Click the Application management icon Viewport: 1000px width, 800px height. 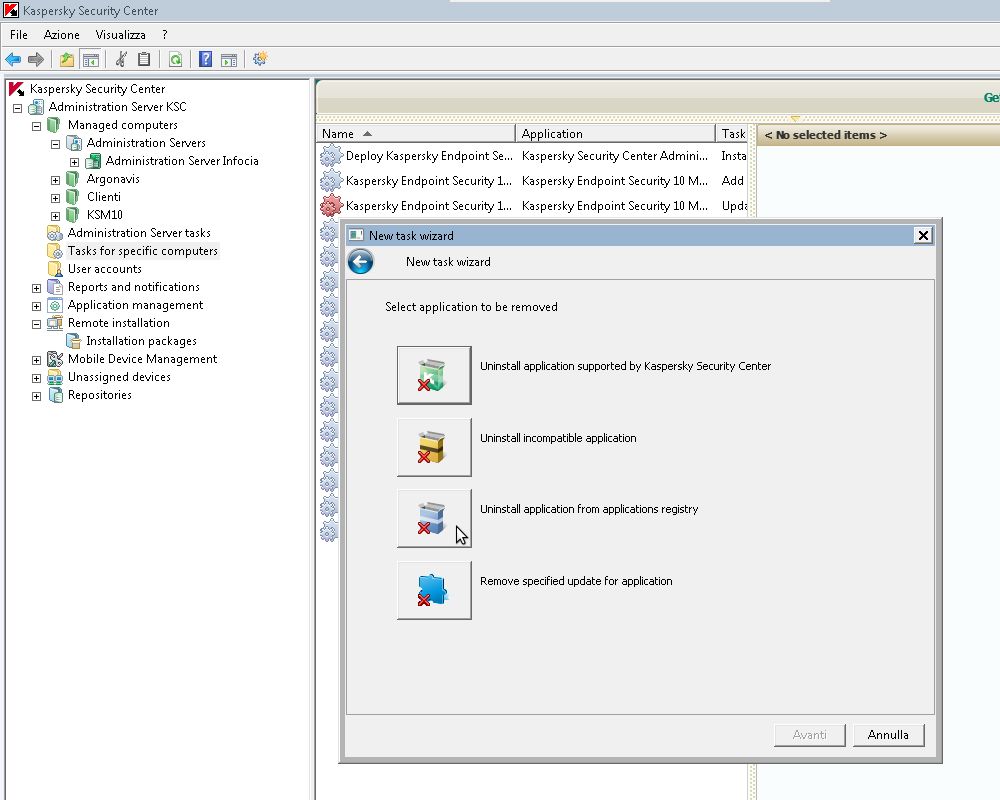point(55,305)
